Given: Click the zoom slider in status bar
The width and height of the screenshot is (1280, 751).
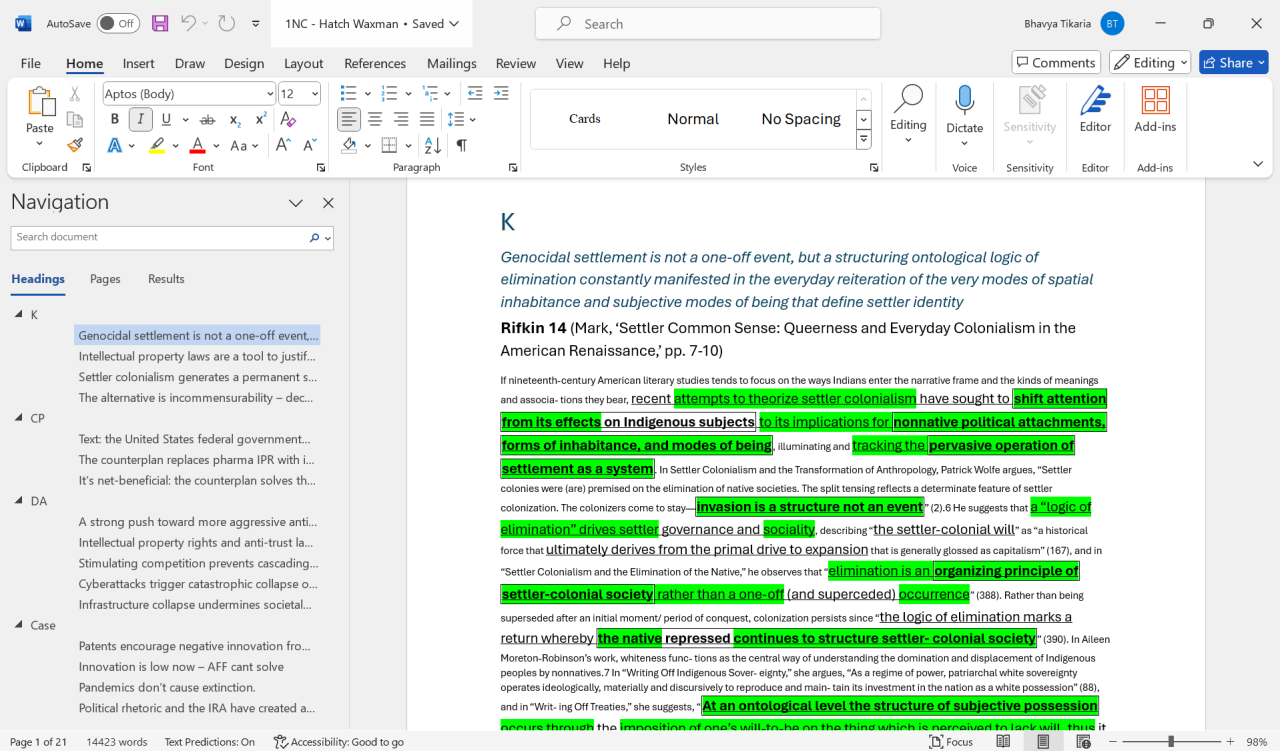Looking at the screenshot, I should point(1170,742).
